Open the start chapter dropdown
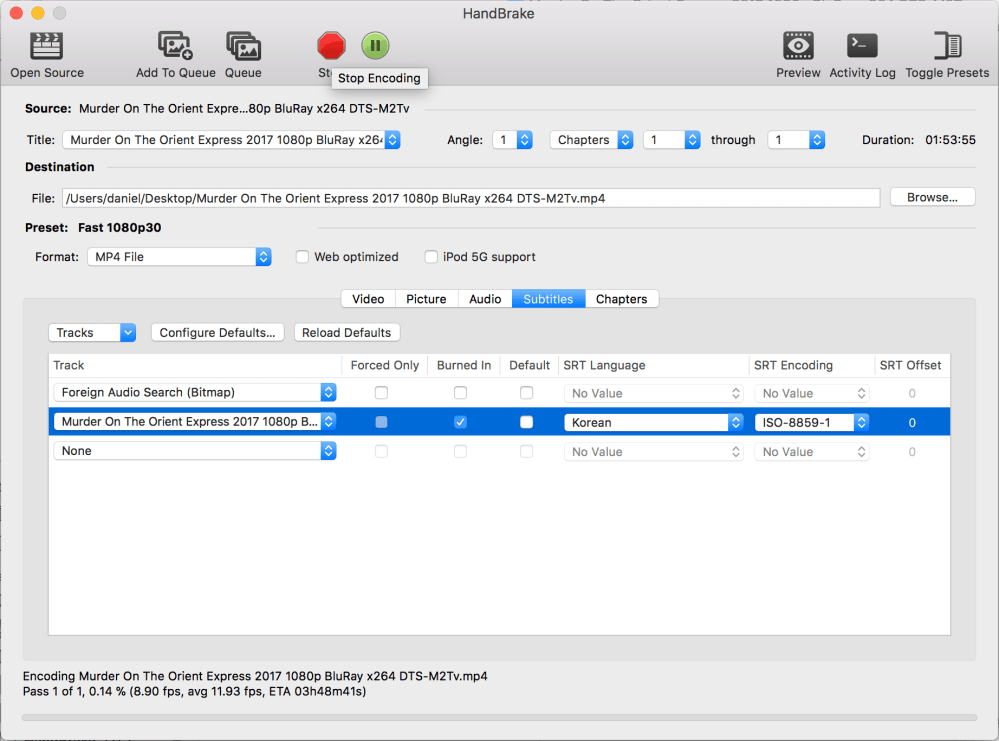999x741 pixels. [672, 140]
